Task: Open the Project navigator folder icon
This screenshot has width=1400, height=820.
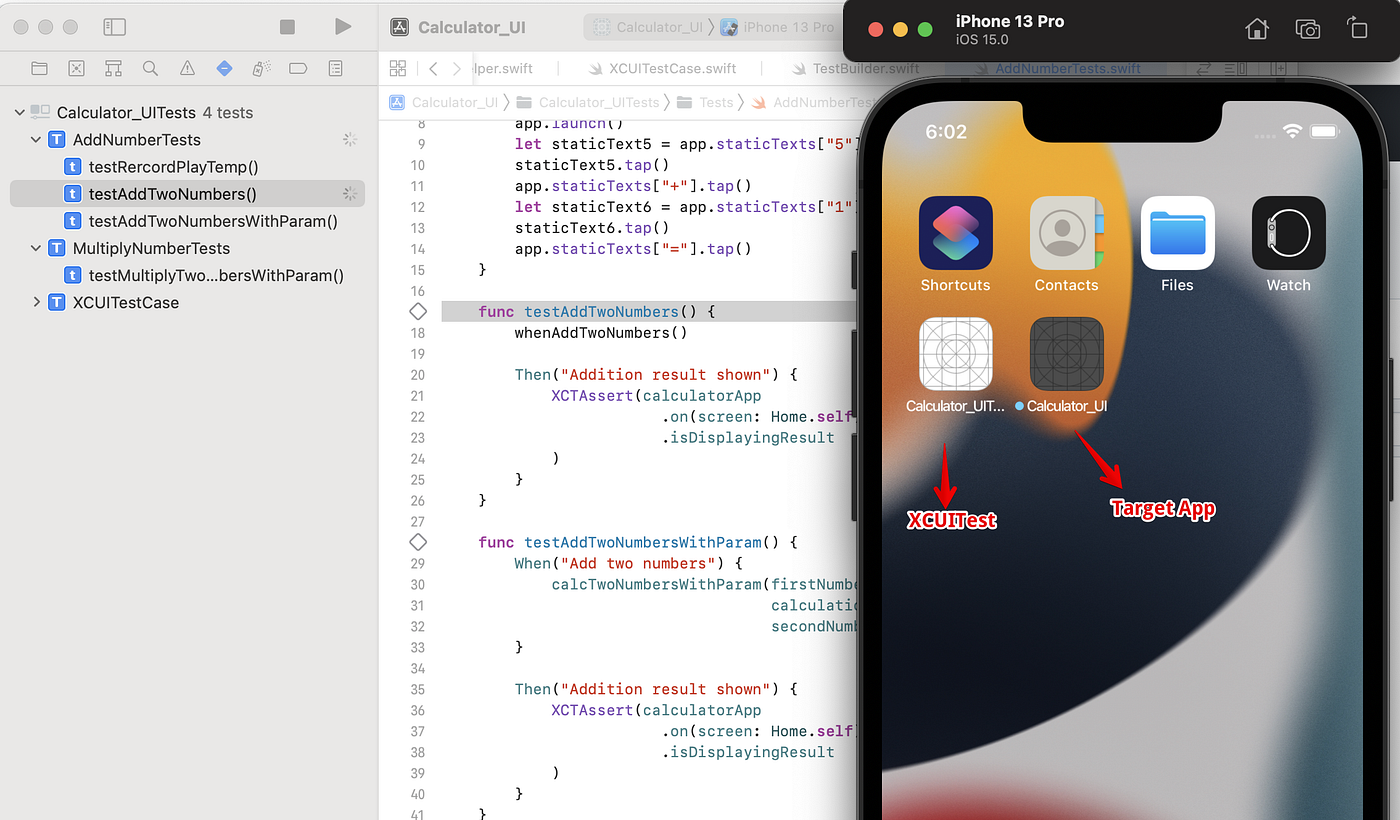Action: point(39,68)
